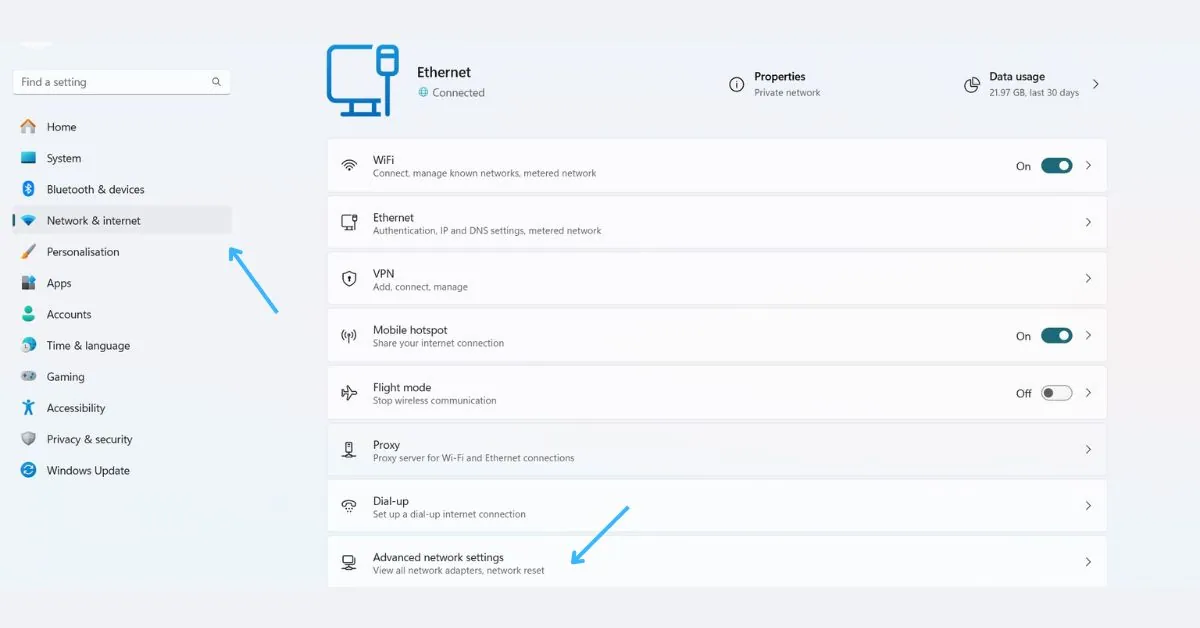Click 'View all network adapters, network reset' text
Image resolution: width=1200 pixels, height=628 pixels.
459,571
